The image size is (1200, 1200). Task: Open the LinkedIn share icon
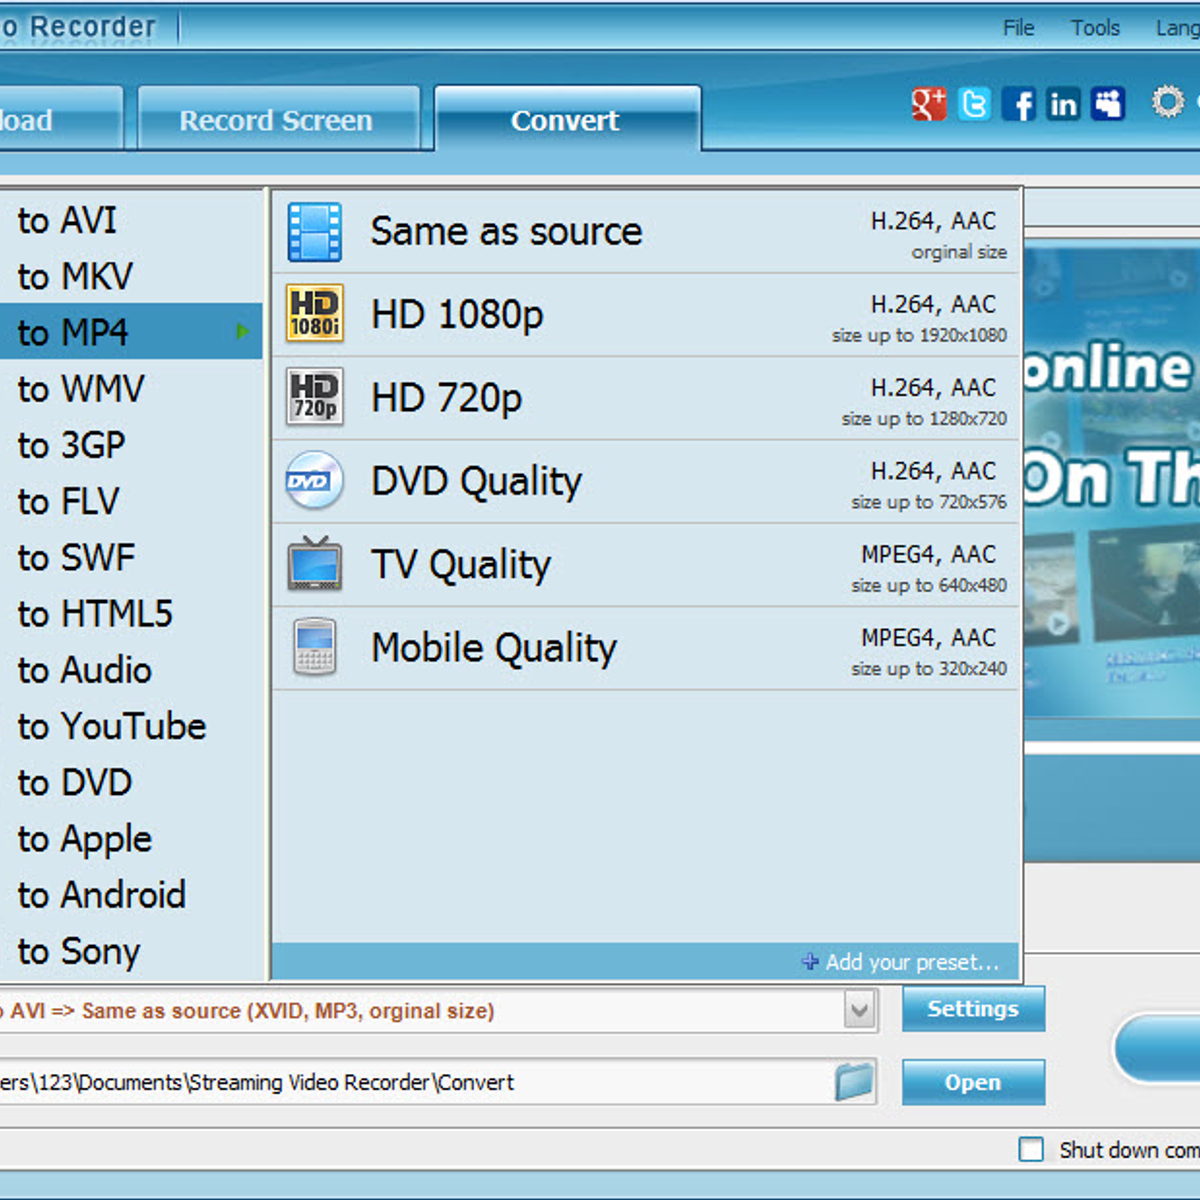(x=1063, y=104)
